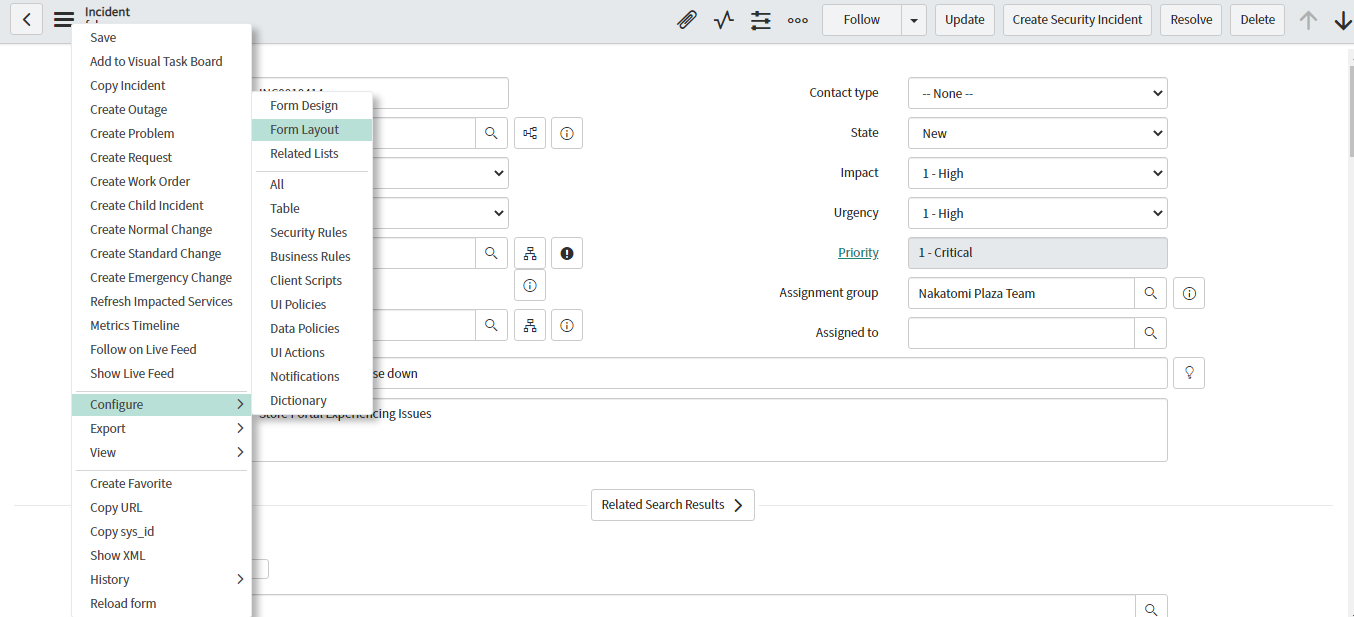
Task: Click the Assignment group input field
Action: 1020,293
